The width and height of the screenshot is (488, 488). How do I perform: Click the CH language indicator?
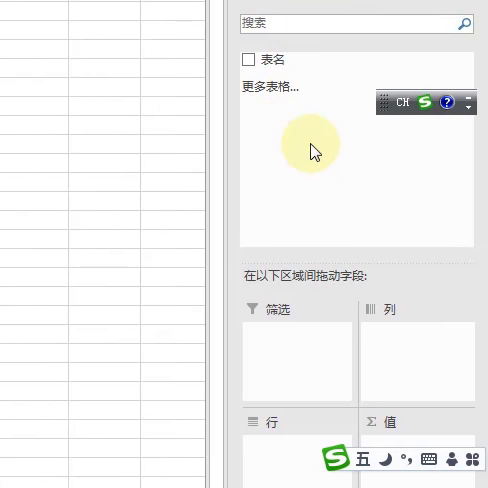tap(403, 102)
